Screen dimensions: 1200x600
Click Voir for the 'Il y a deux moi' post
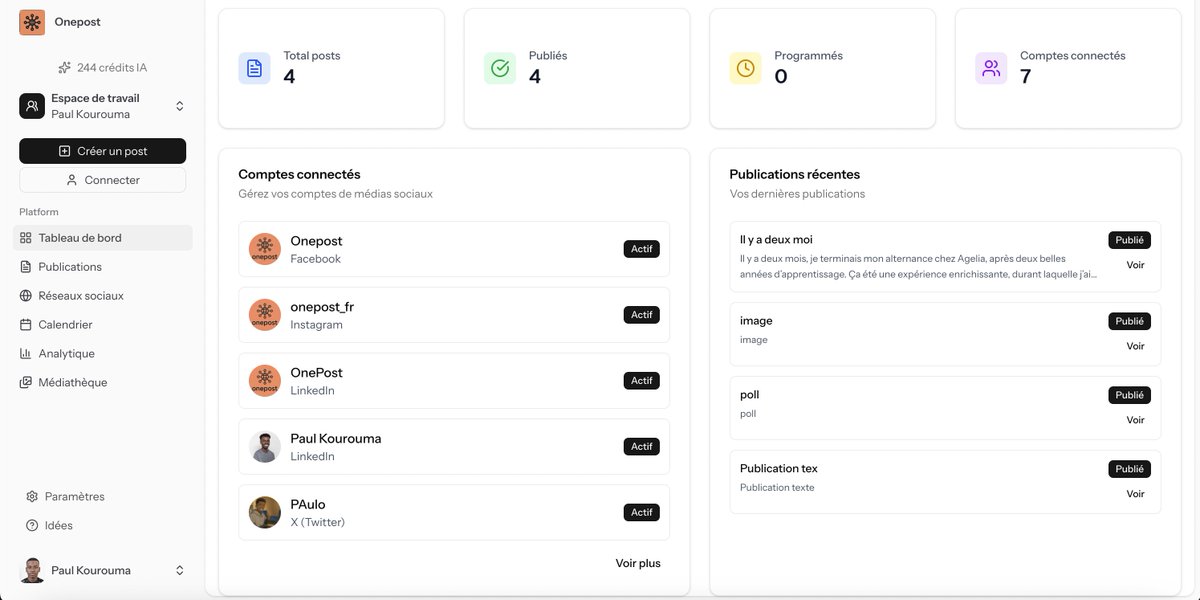1135,266
